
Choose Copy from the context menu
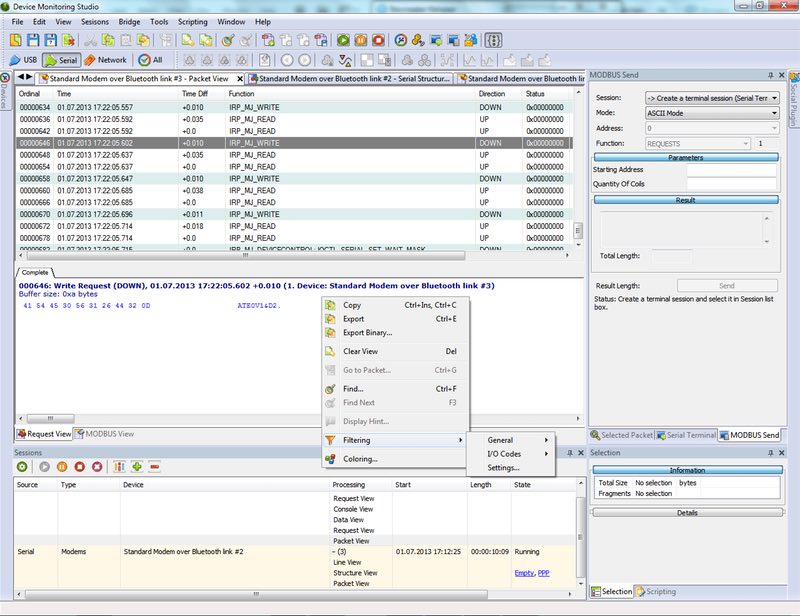point(395,305)
